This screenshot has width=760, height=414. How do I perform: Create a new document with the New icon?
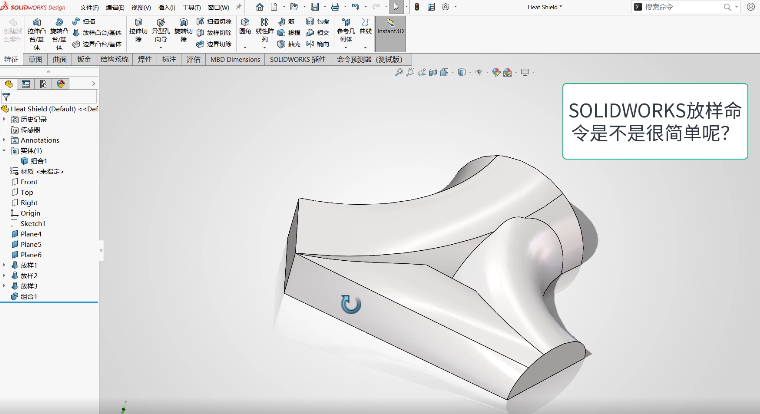click(274, 7)
